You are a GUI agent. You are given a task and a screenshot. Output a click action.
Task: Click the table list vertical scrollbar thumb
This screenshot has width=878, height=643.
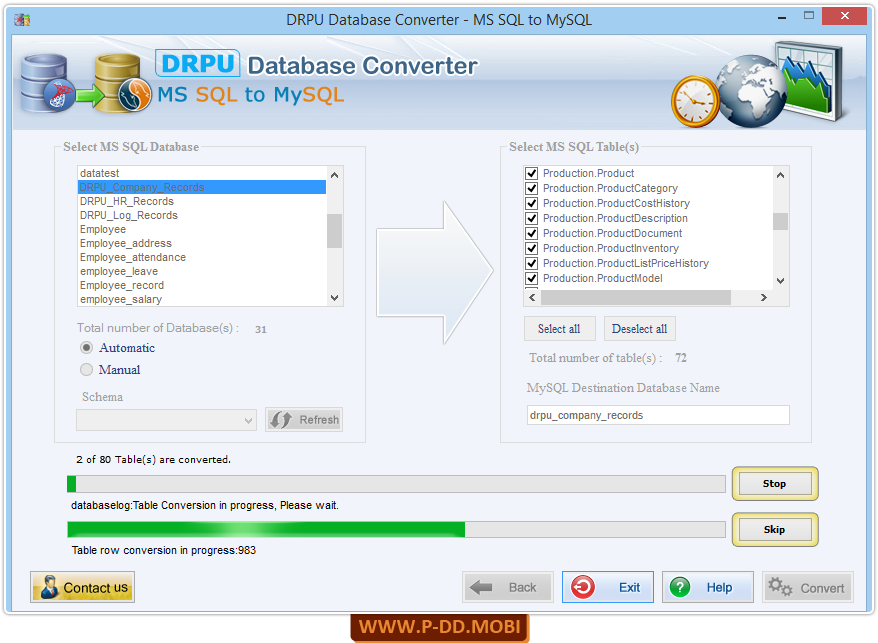coord(781,221)
